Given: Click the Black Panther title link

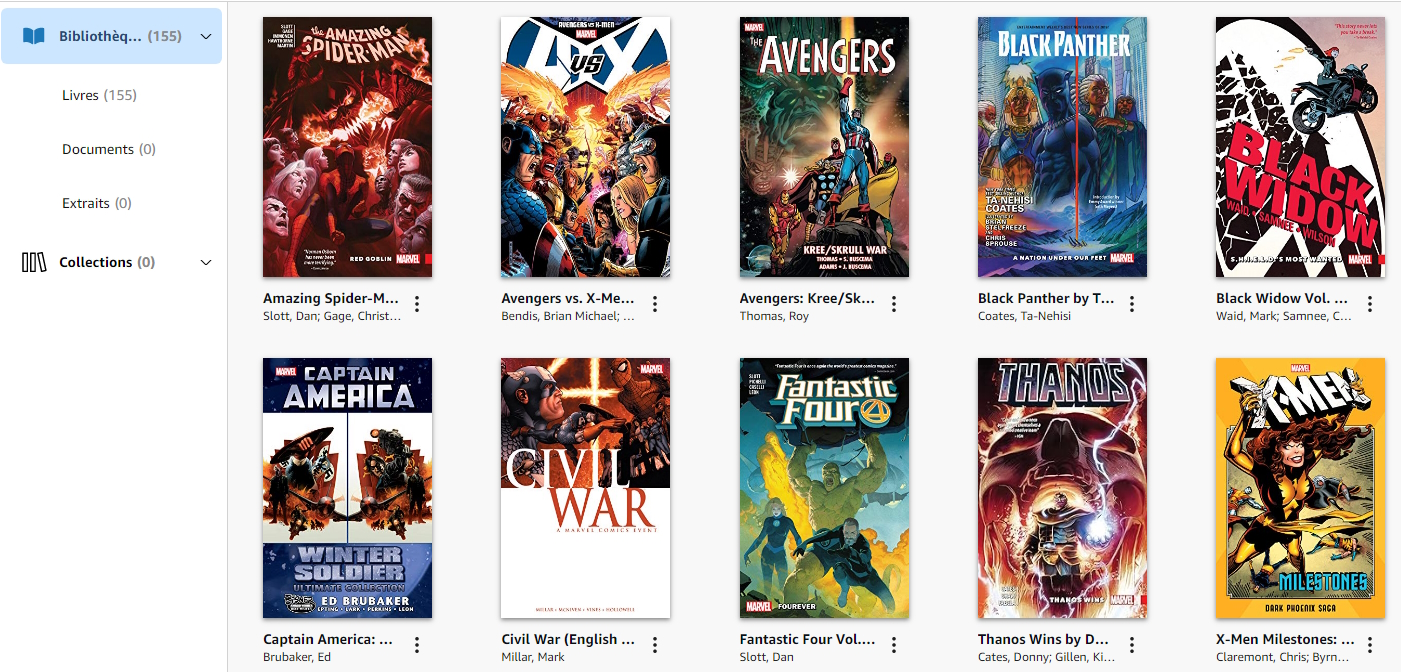Looking at the screenshot, I should (1046, 298).
